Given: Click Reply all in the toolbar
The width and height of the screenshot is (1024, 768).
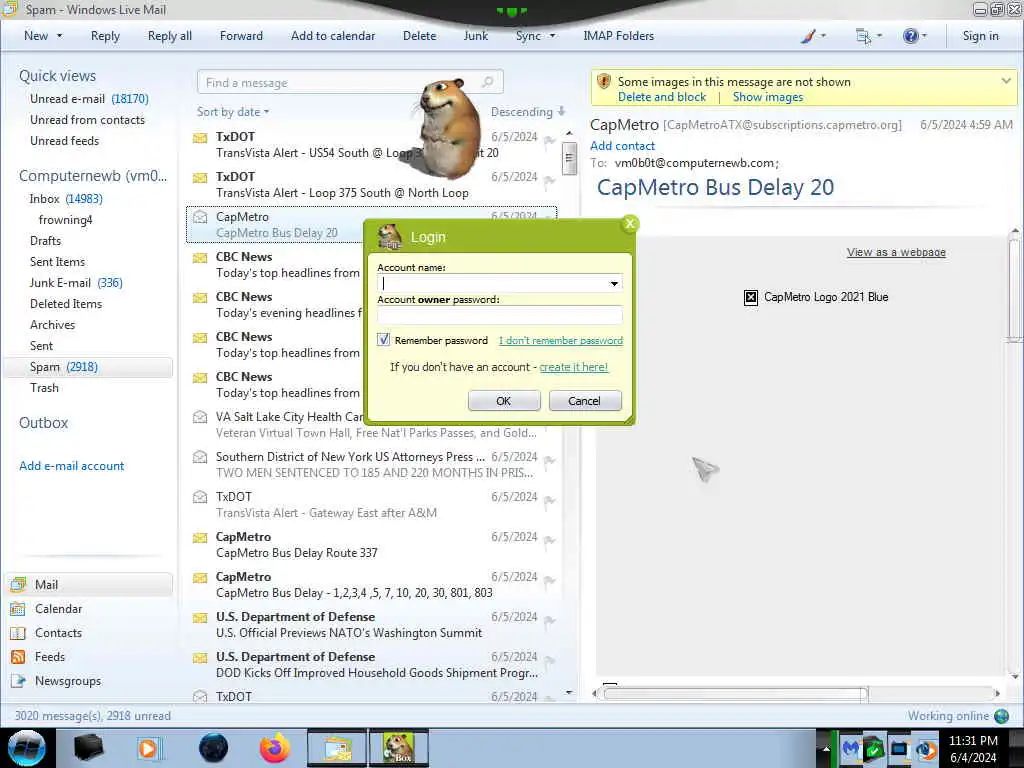Looking at the screenshot, I should pos(170,36).
